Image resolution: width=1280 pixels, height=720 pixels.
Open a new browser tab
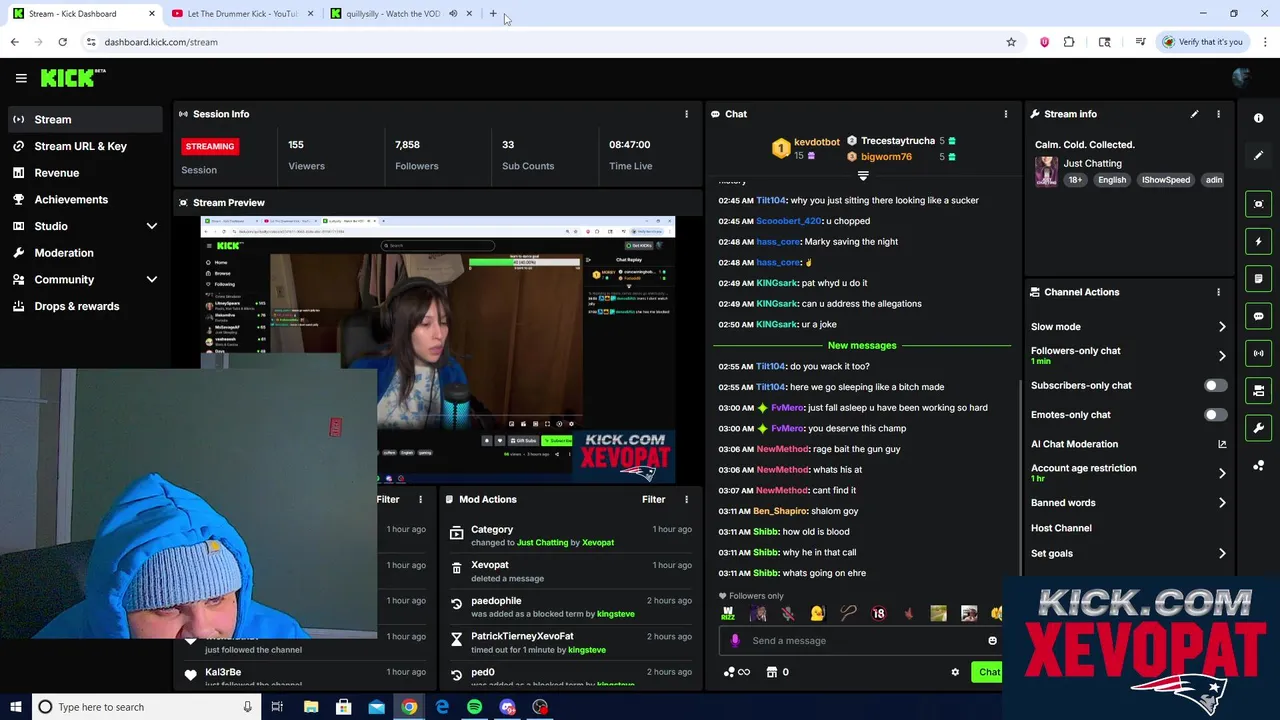(493, 14)
